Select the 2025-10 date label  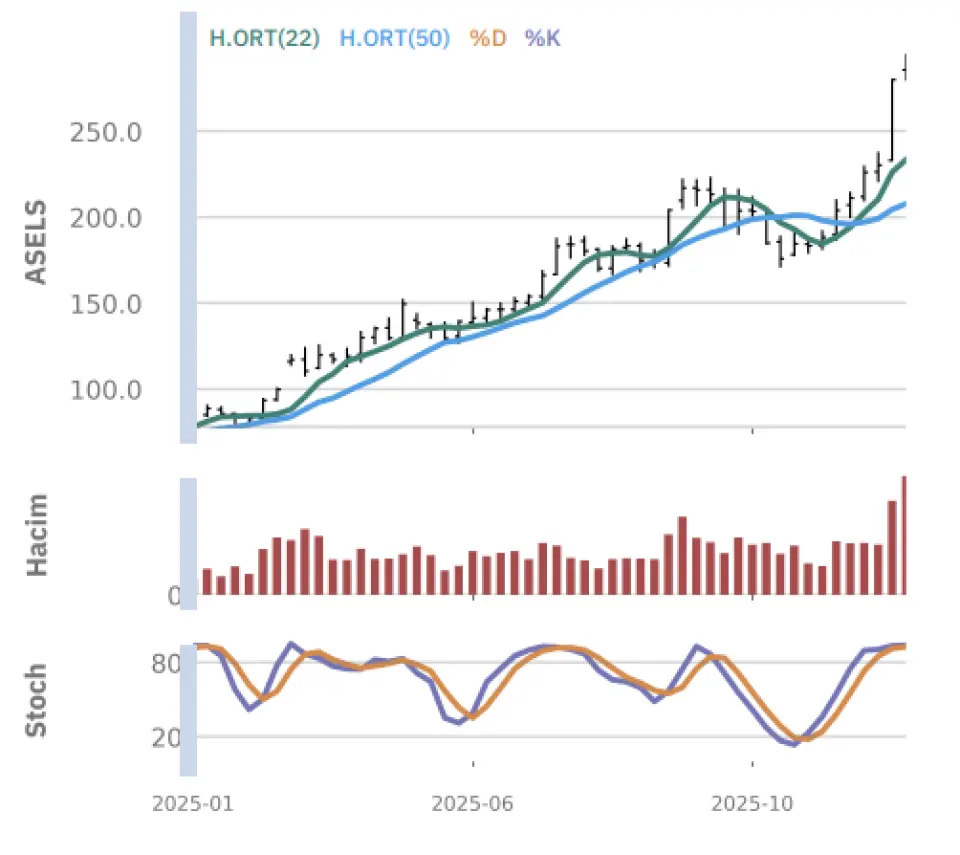coord(745,804)
